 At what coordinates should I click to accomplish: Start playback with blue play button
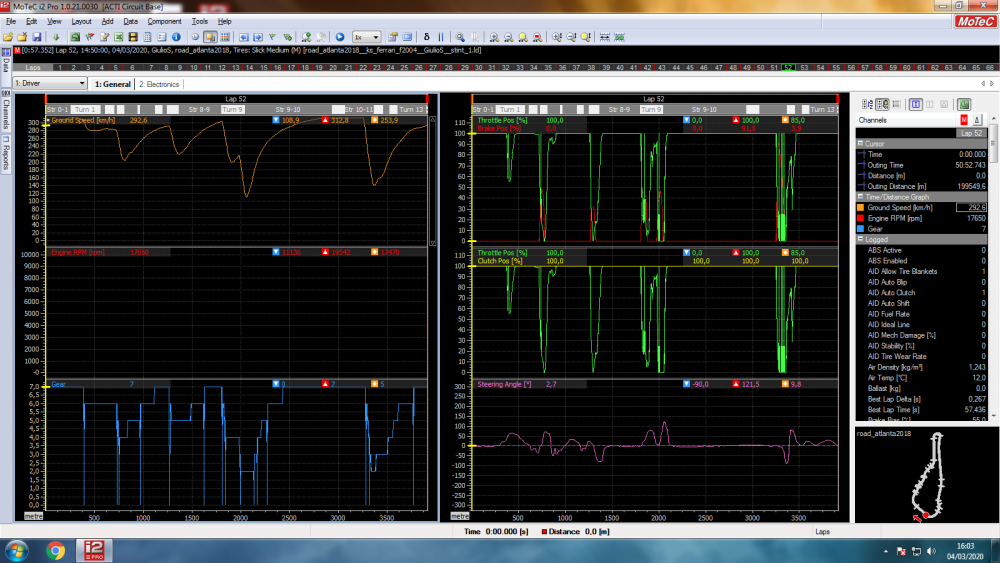340,37
